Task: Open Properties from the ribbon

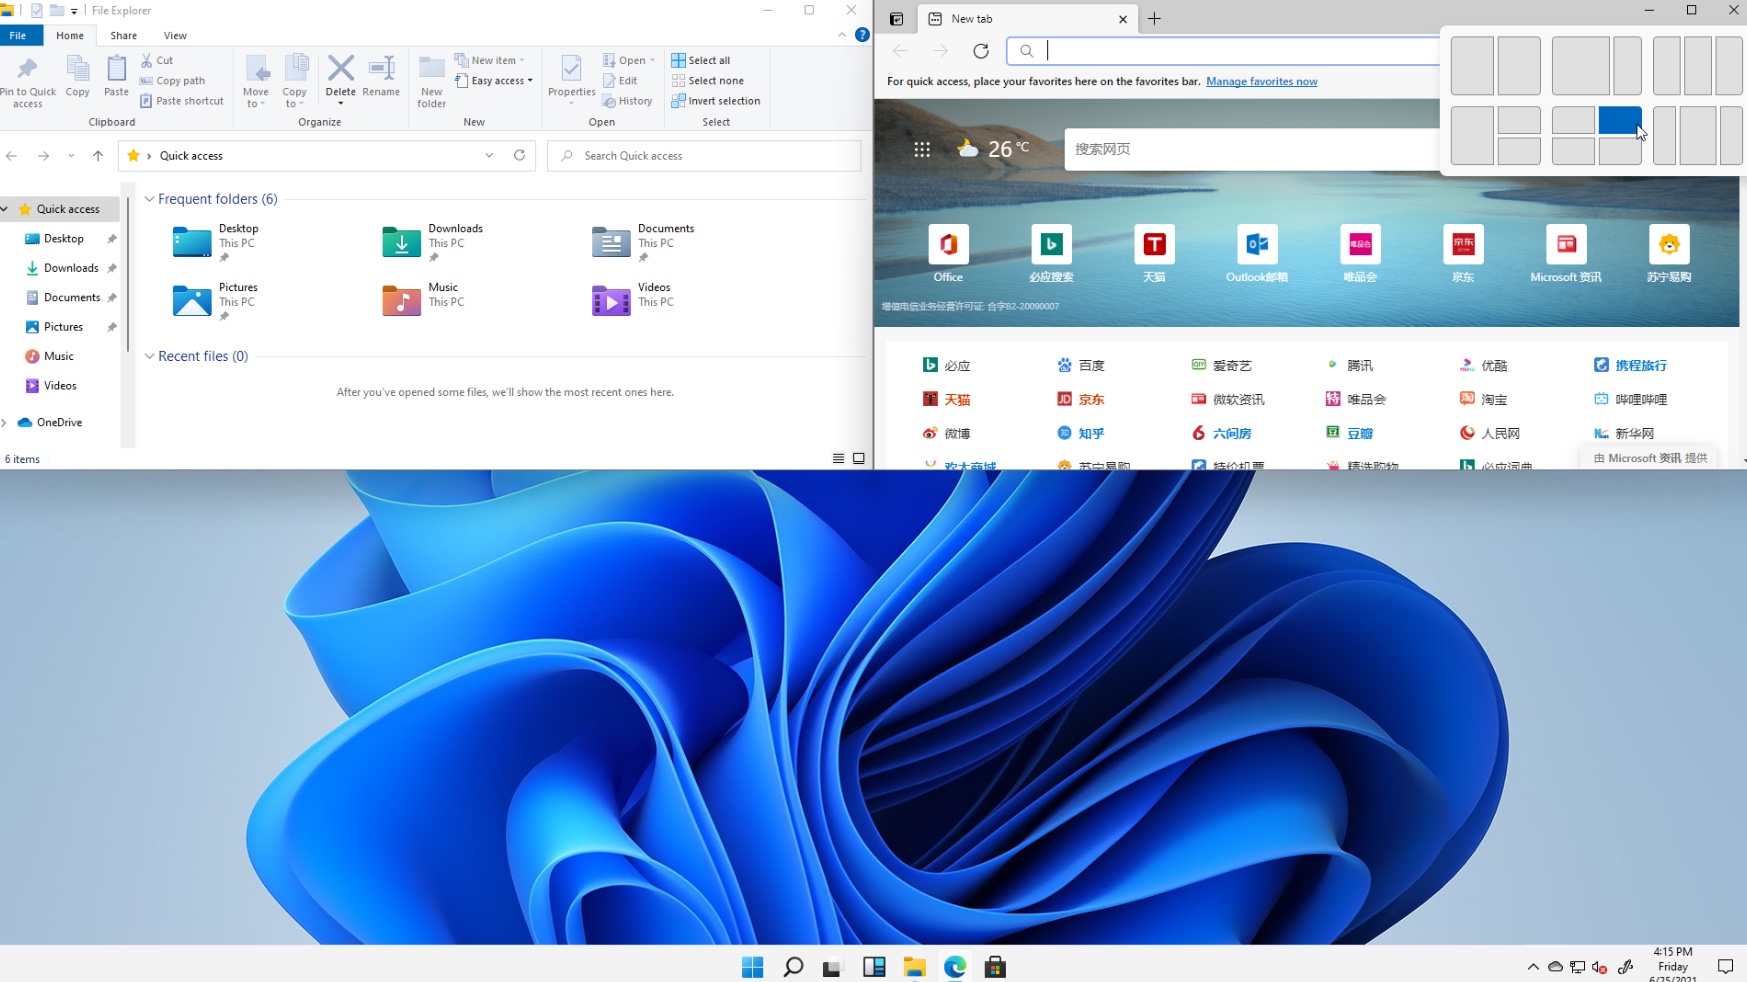Action: coord(571,70)
